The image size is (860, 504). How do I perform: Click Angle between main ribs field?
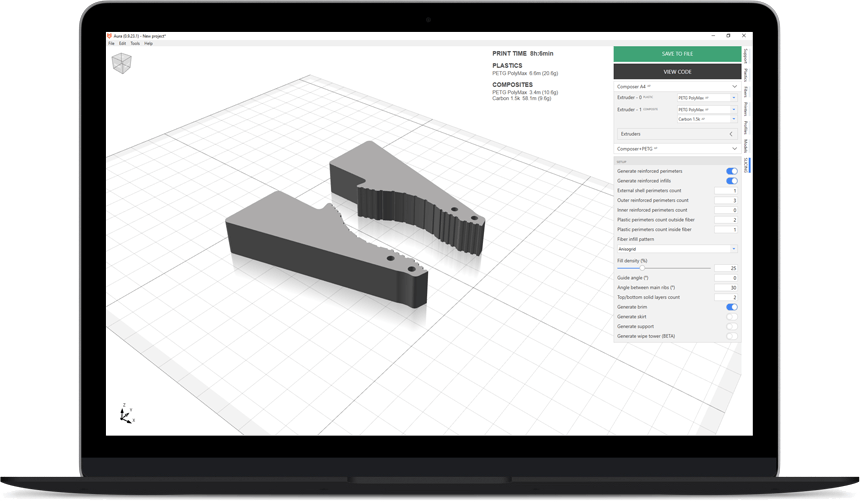pos(726,287)
